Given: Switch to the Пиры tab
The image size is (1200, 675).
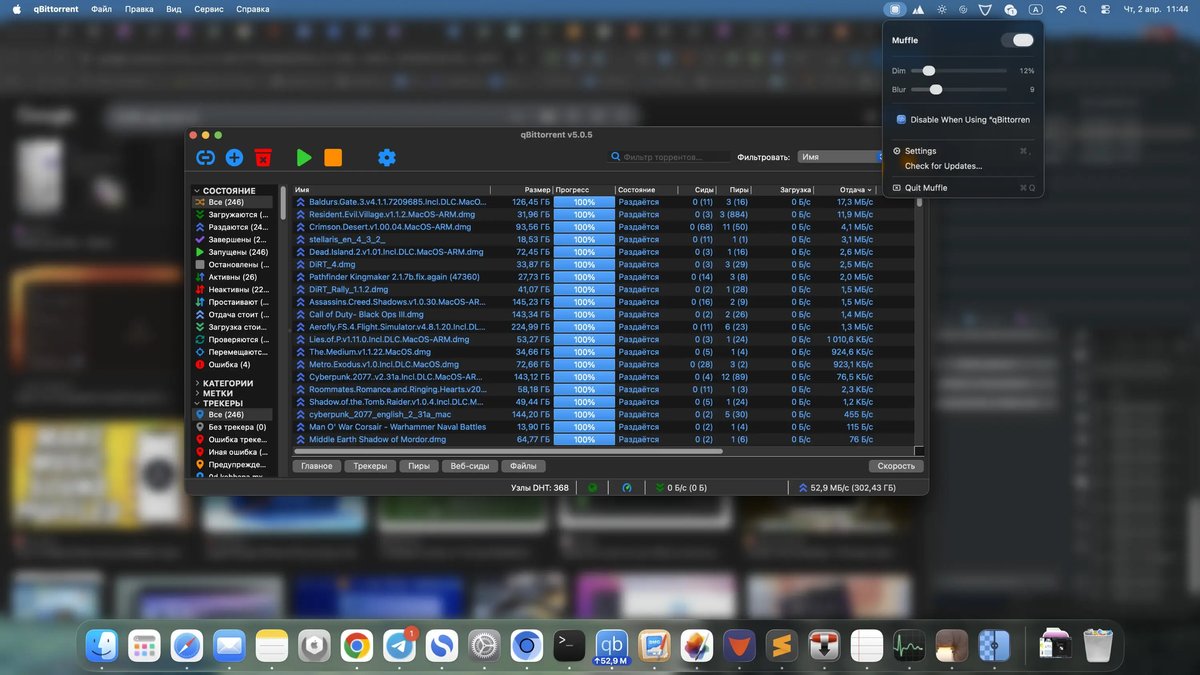Looking at the screenshot, I should 418,465.
